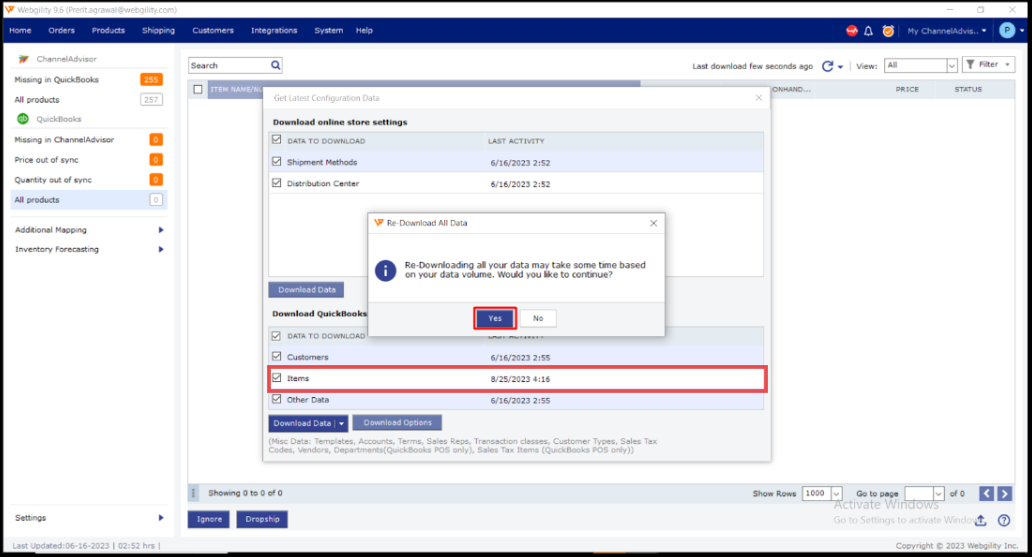The image size is (1032, 557).
Task: Click No to cancel re-download
Action: point(538,318)
